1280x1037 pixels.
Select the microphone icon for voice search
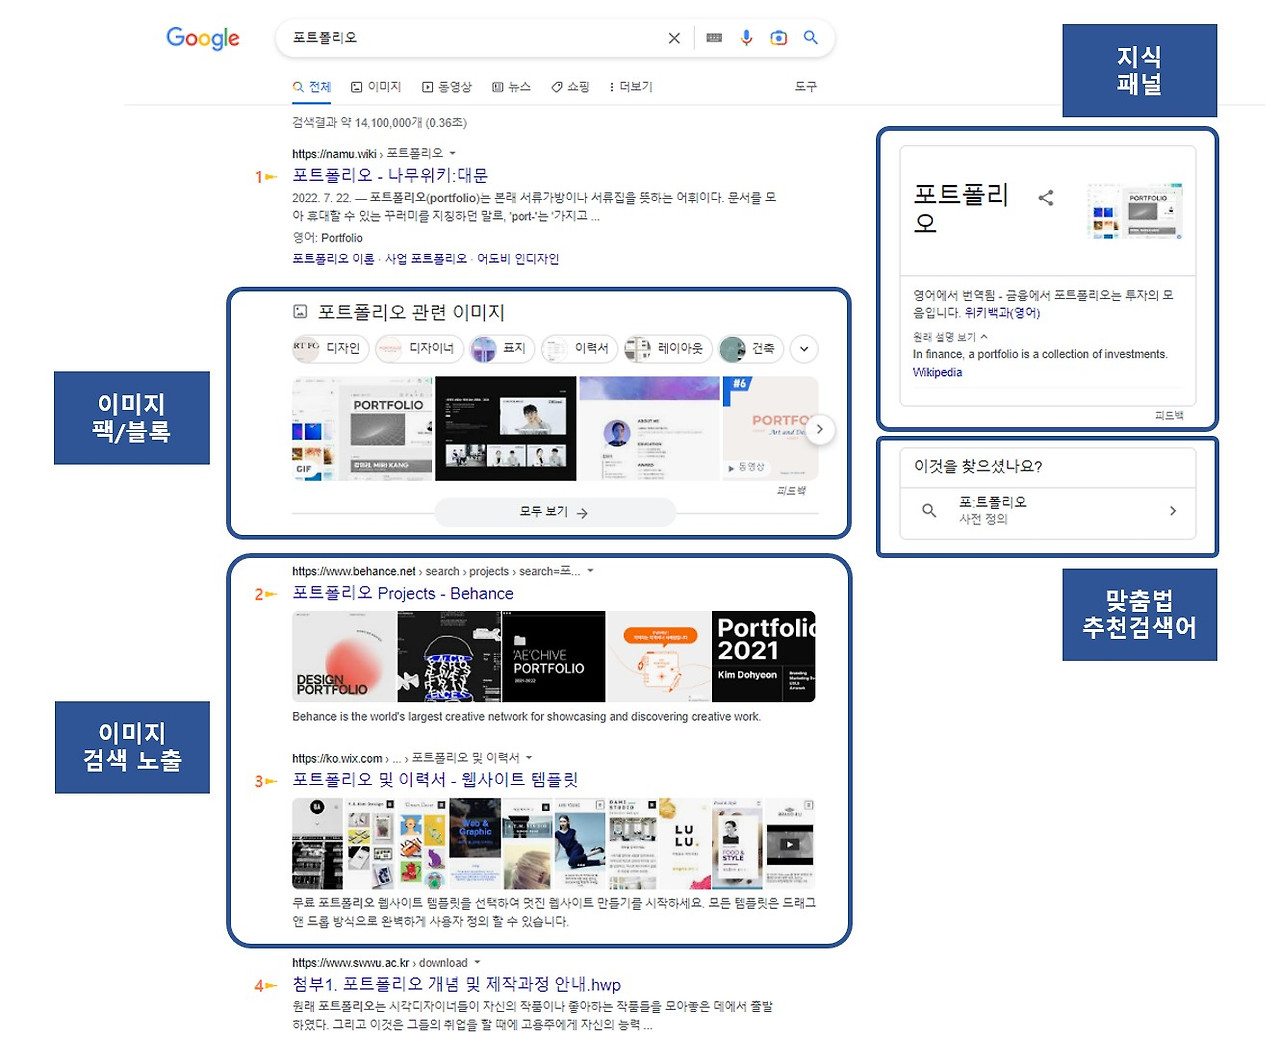pos(746,37)
